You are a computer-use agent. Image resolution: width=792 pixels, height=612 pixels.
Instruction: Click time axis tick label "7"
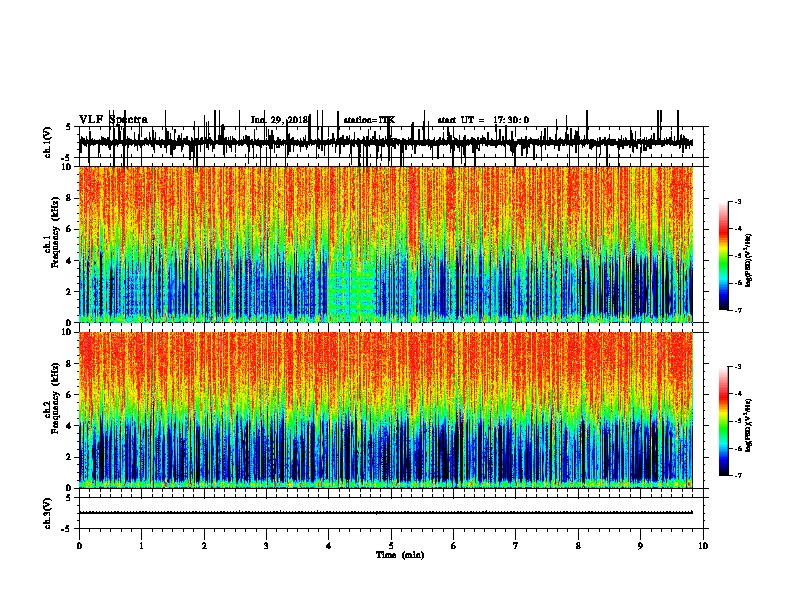point(516,546)
